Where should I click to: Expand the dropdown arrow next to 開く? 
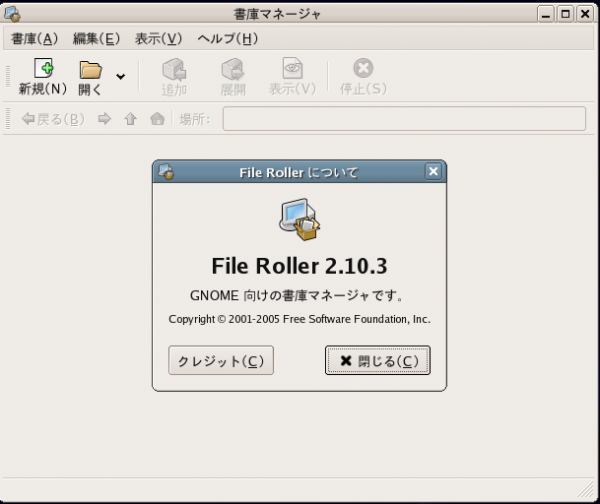click(121, 76)
